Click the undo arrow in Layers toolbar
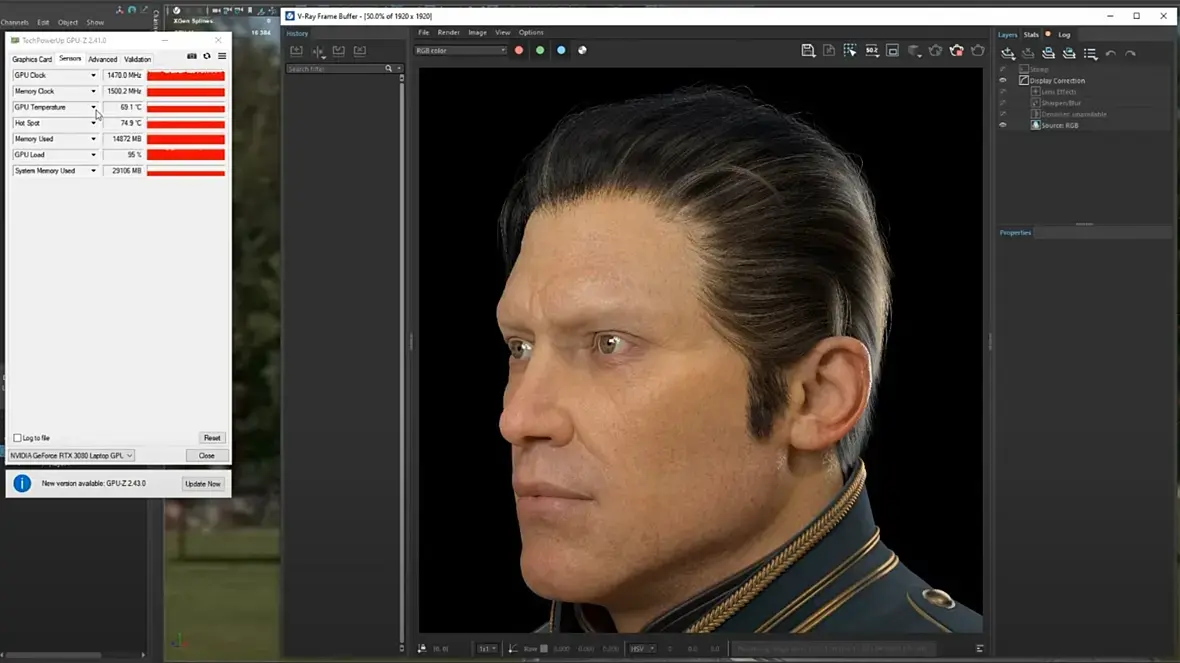 1111,54
